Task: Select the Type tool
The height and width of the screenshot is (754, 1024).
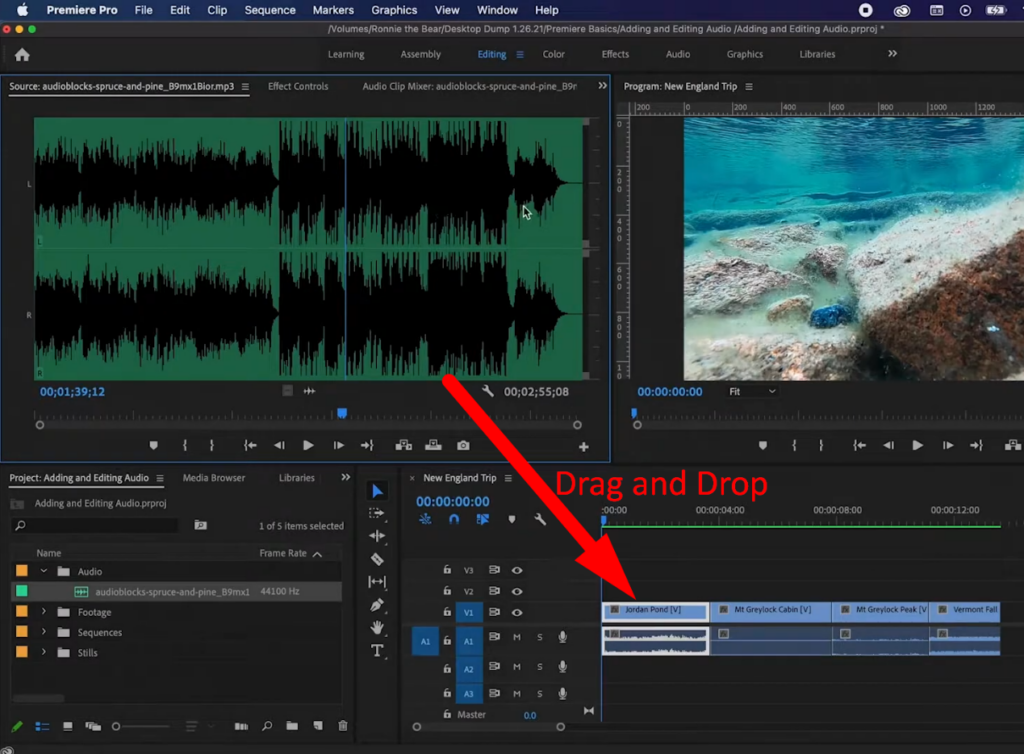Action: [x=377, y=650]
